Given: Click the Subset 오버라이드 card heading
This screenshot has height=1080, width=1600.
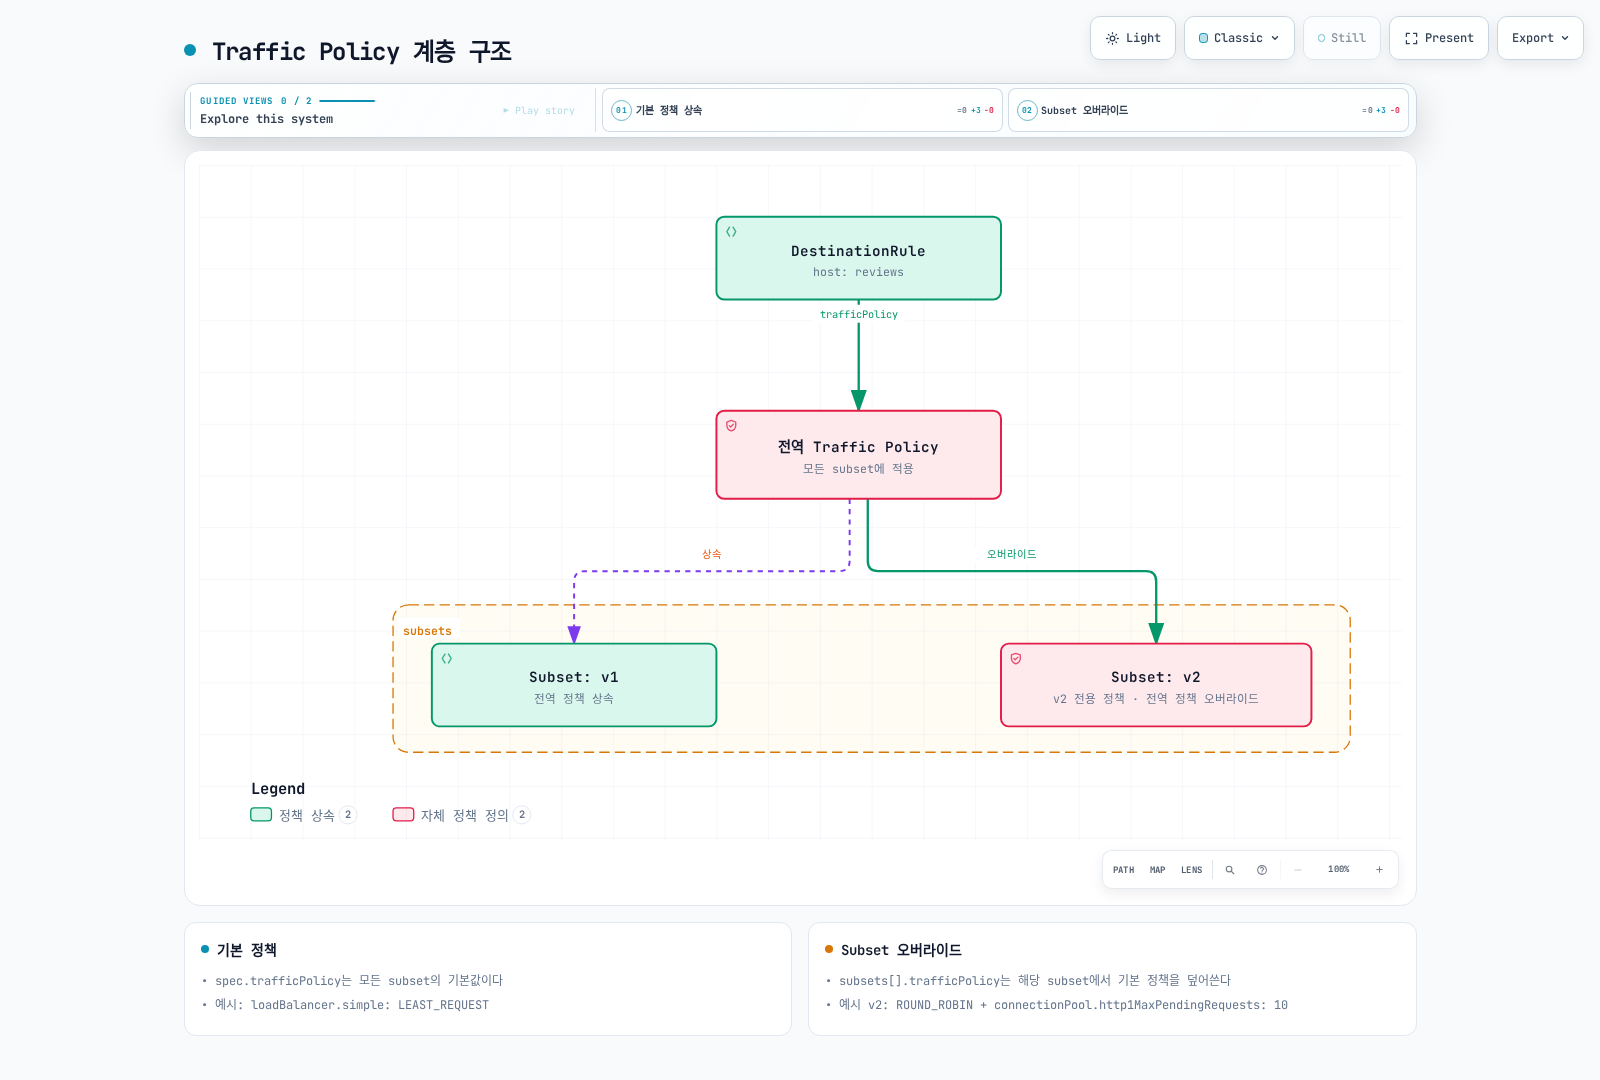Looking at the screenshot, I should [901, 950].
